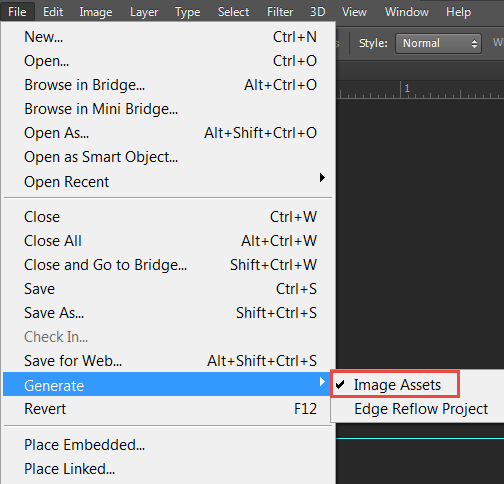This screenshot has width=504, height=484.
Task: Open the Style Normal dropdown
Action: [x=438, y=43]
